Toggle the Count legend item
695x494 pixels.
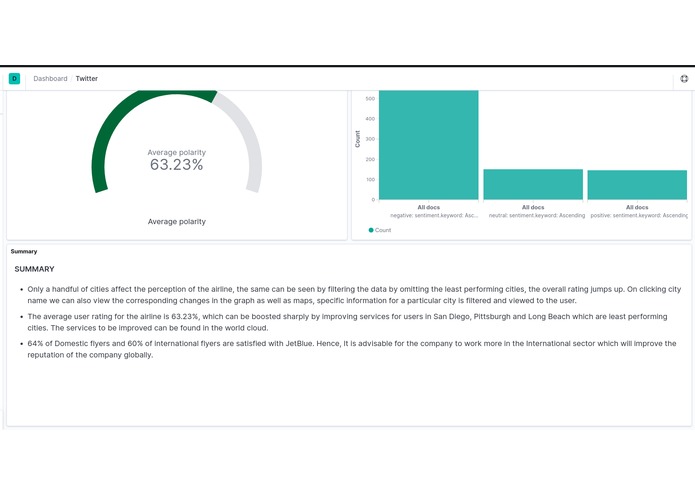(x=380, y=230)
